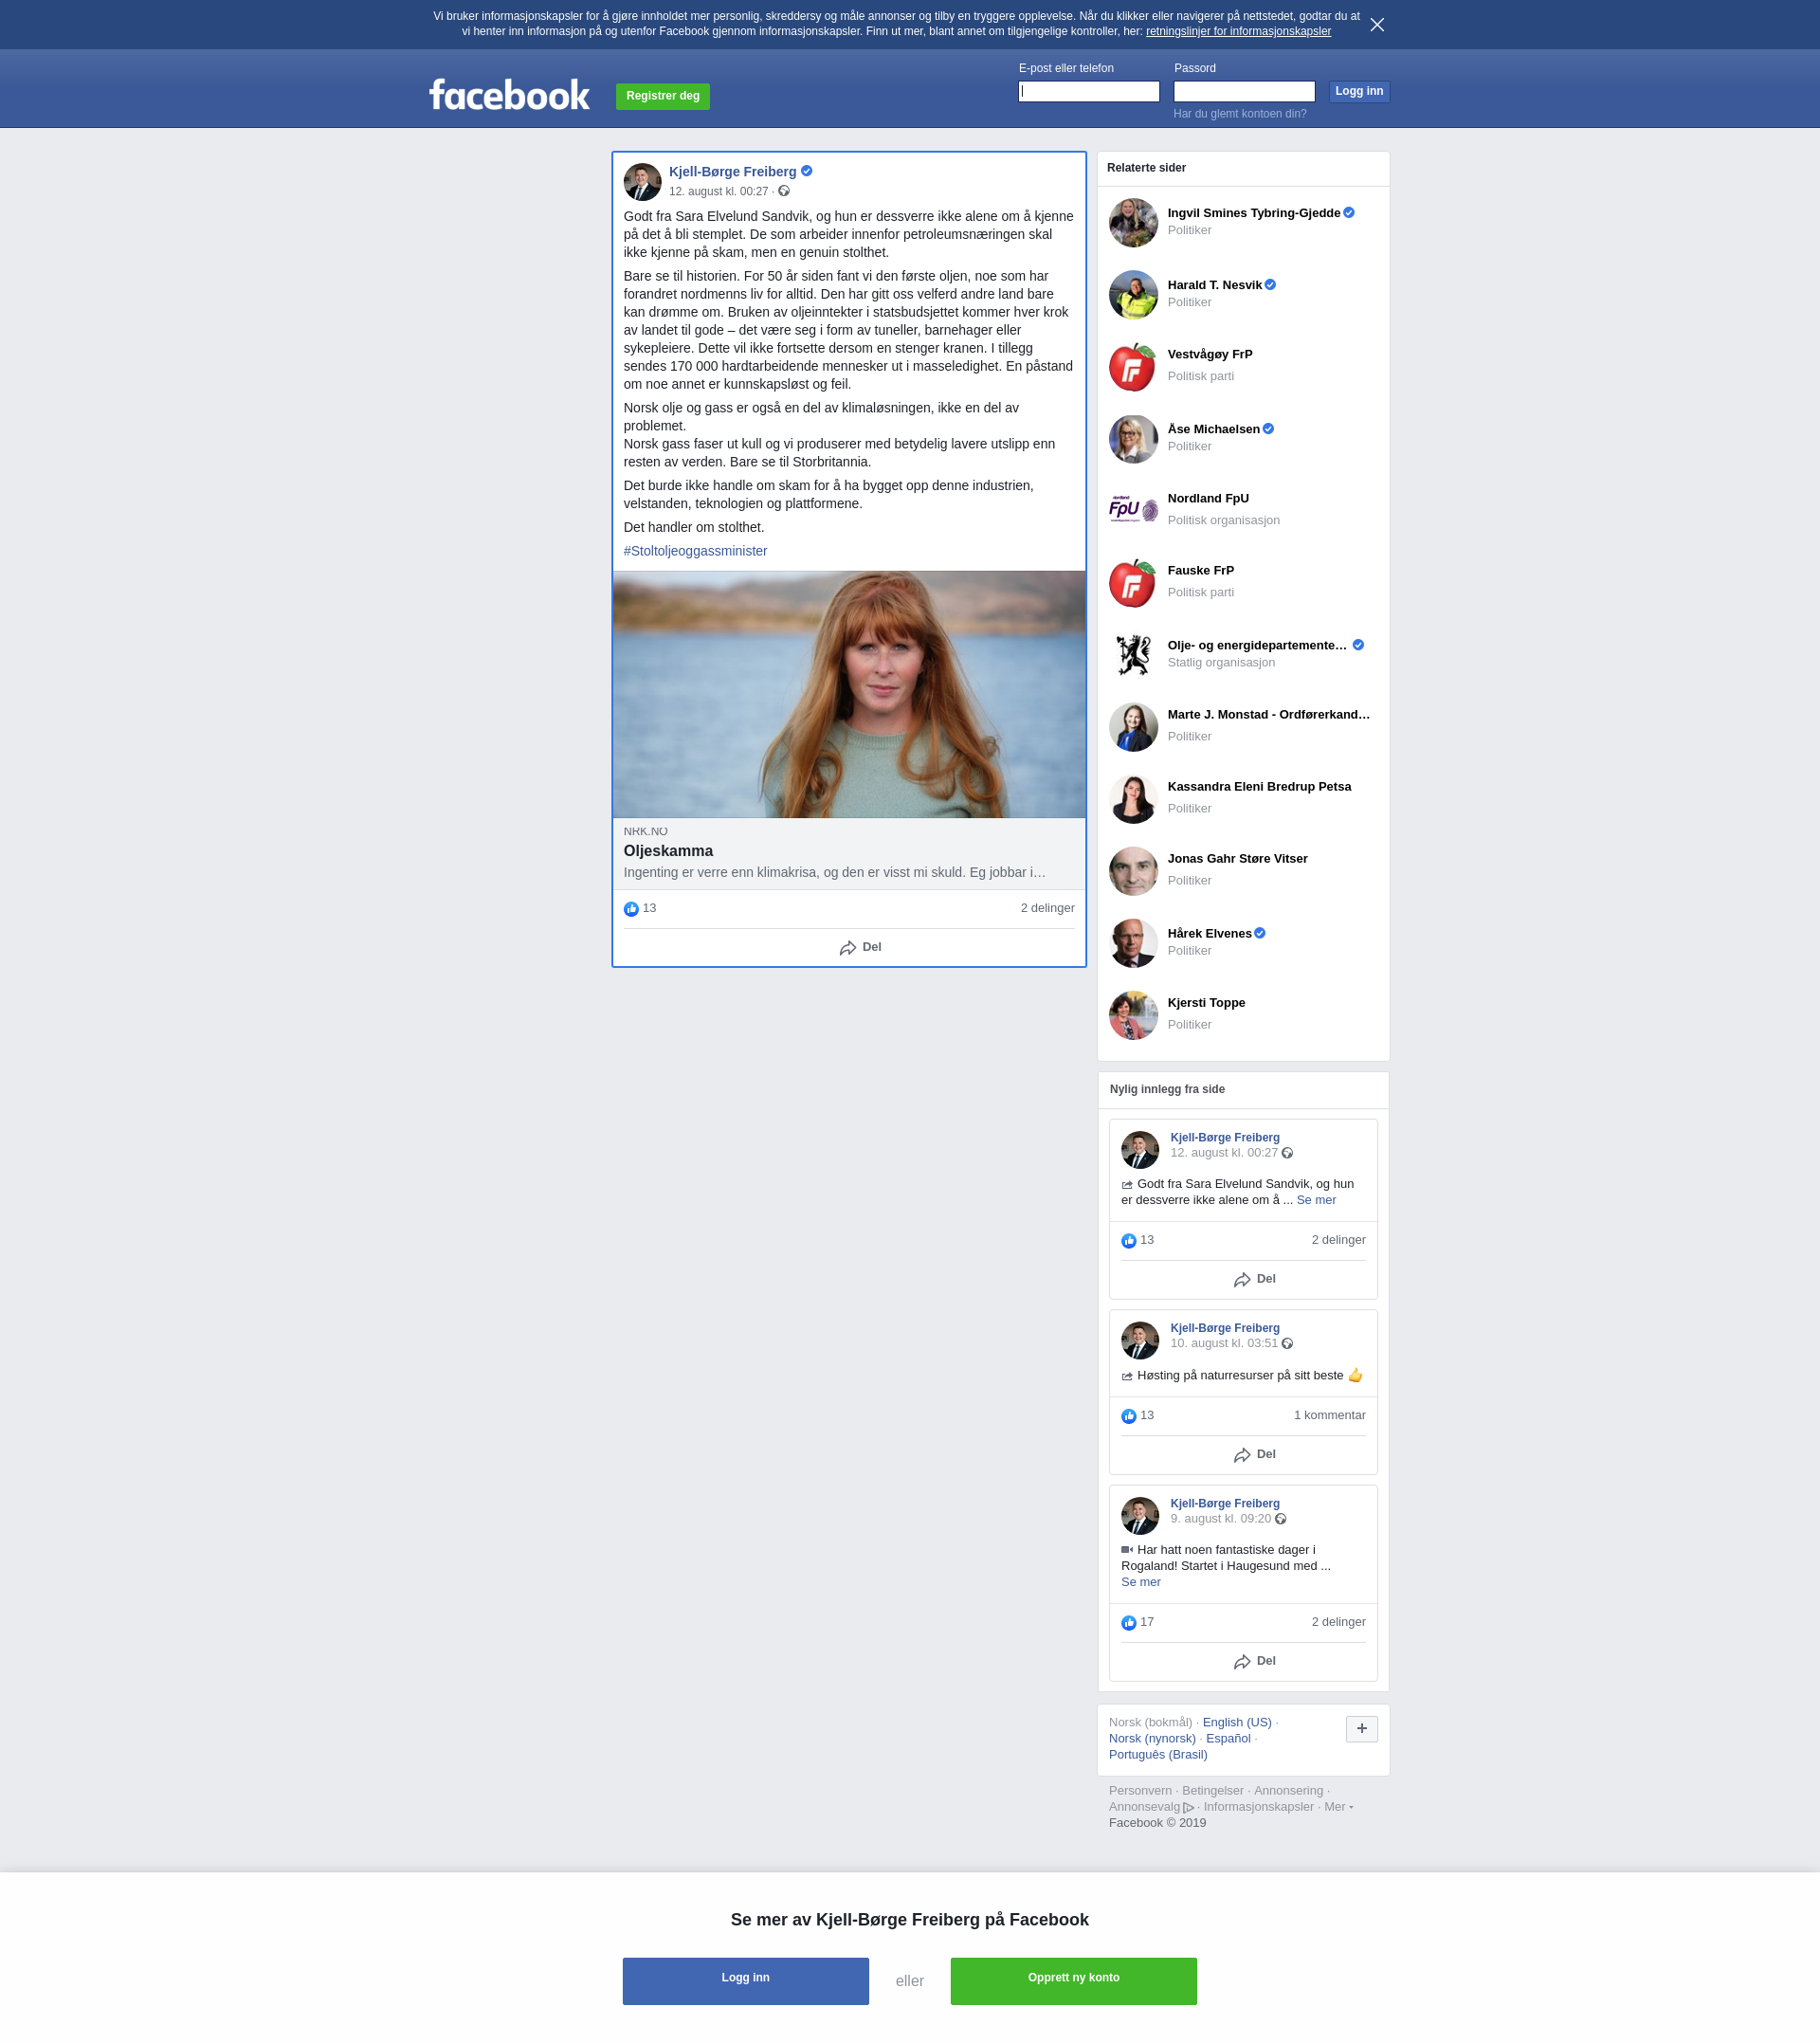This screenshot has height=2043, width=1820.
Task: Expand the Mer footer dropdown
Action: pos(1338,1806)
